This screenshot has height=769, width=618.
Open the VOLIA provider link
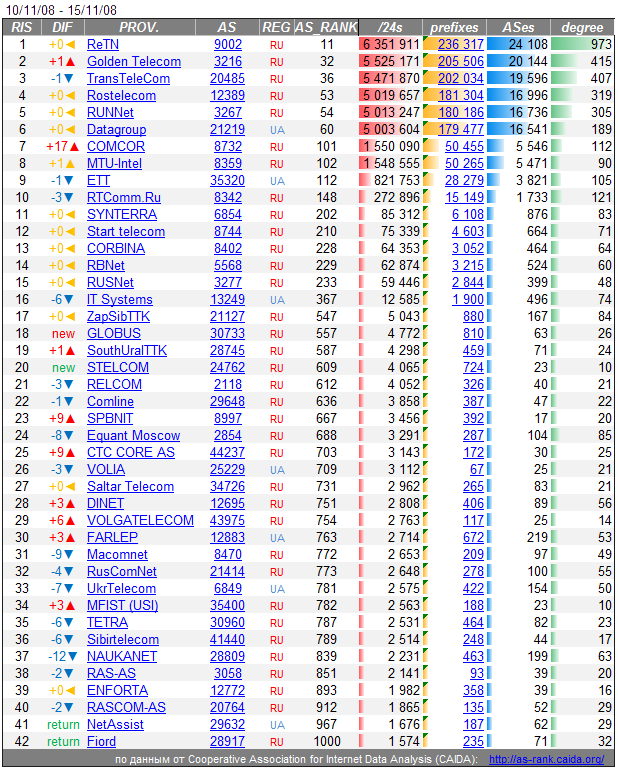click(106, 470)
